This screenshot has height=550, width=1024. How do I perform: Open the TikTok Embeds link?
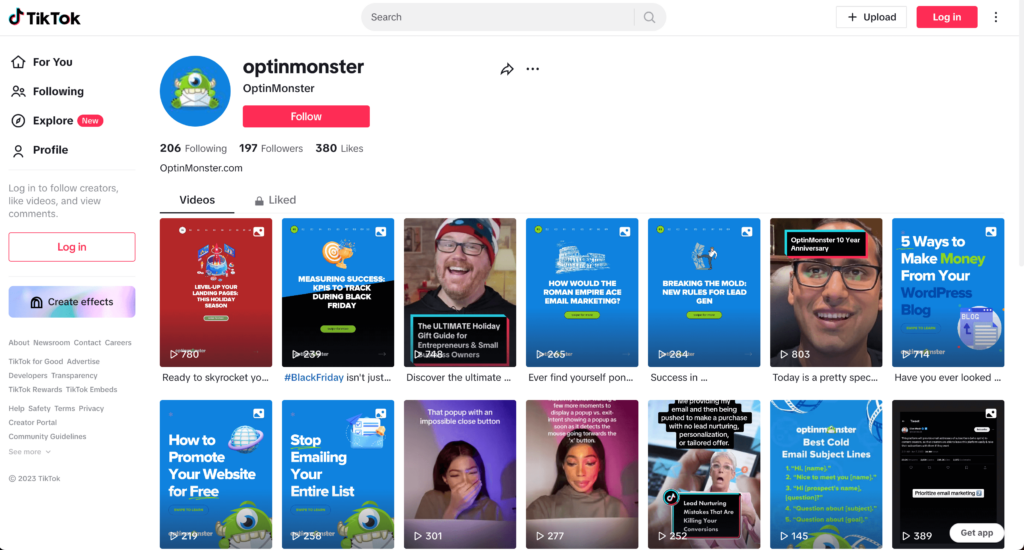point(91,390)
